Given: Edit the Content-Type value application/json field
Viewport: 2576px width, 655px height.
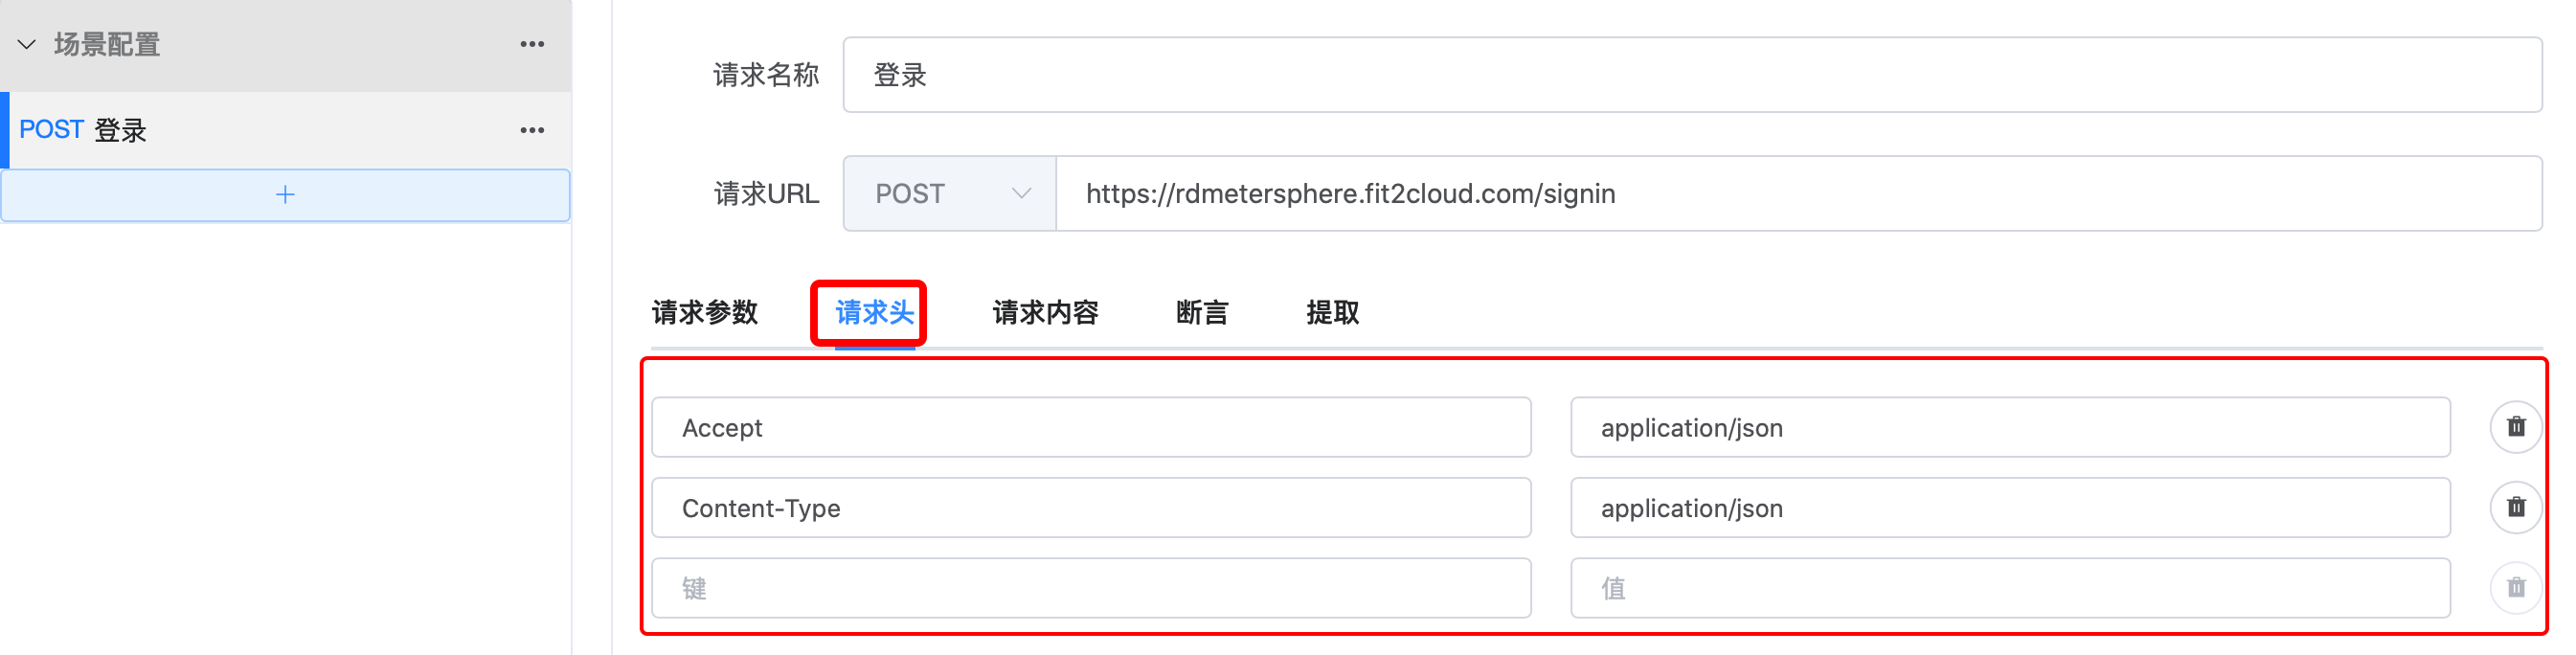Looking at the screenshot, I should (2010, 507).
